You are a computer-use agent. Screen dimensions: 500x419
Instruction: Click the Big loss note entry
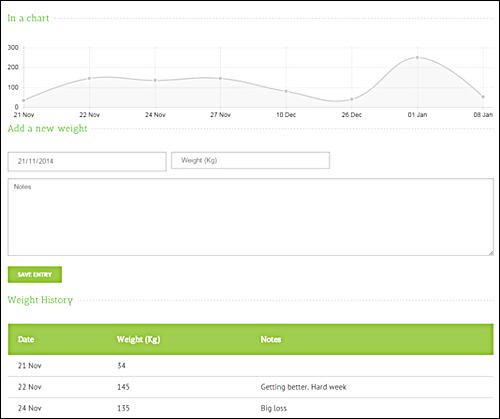click(x=274, y=408)
